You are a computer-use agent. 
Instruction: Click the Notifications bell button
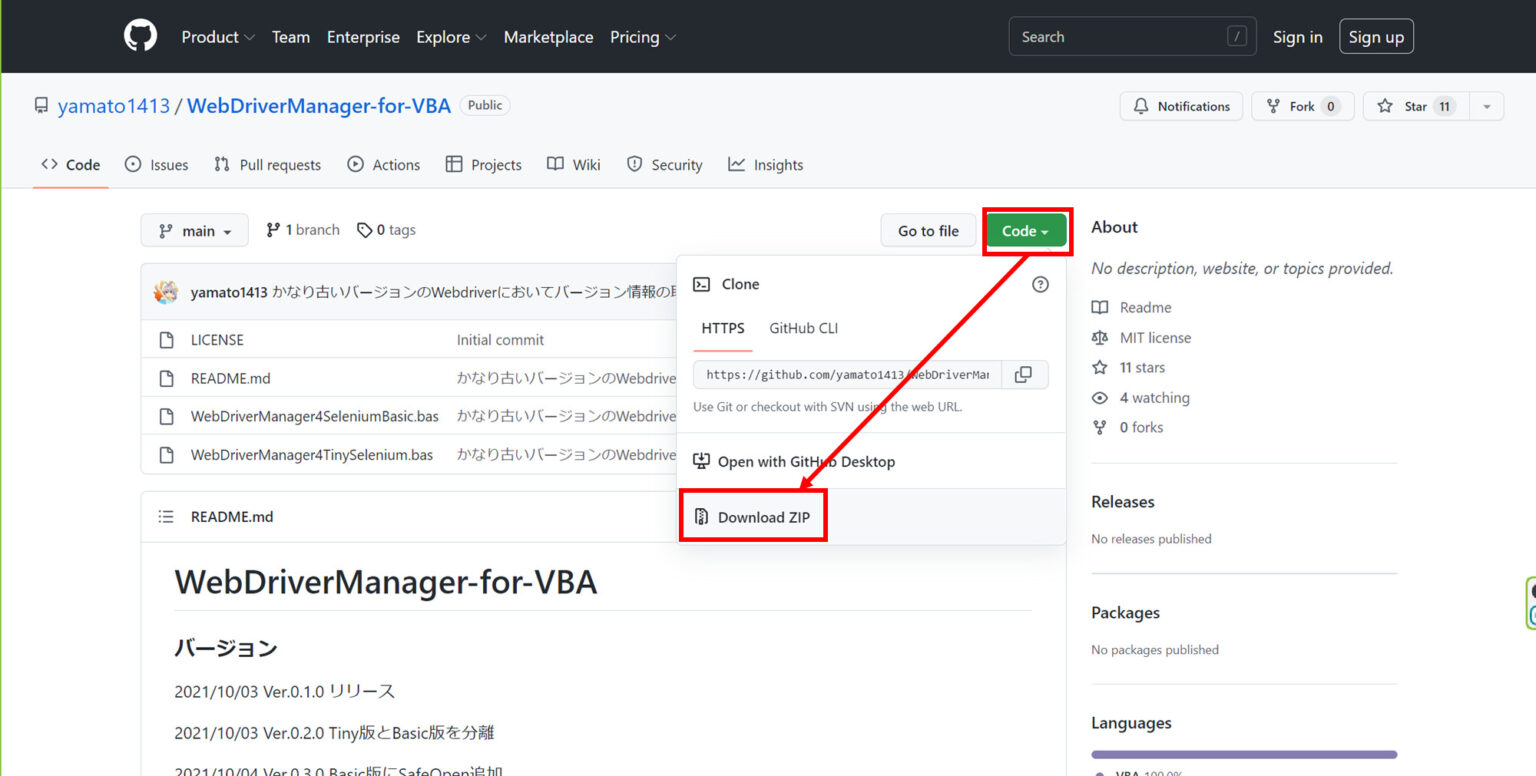(x=1181, y=106)
